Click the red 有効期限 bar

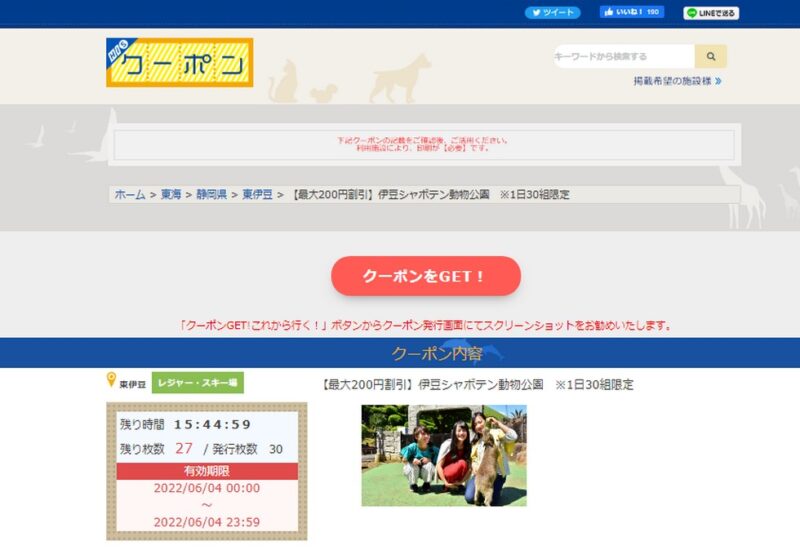click(x=207, y=471)
